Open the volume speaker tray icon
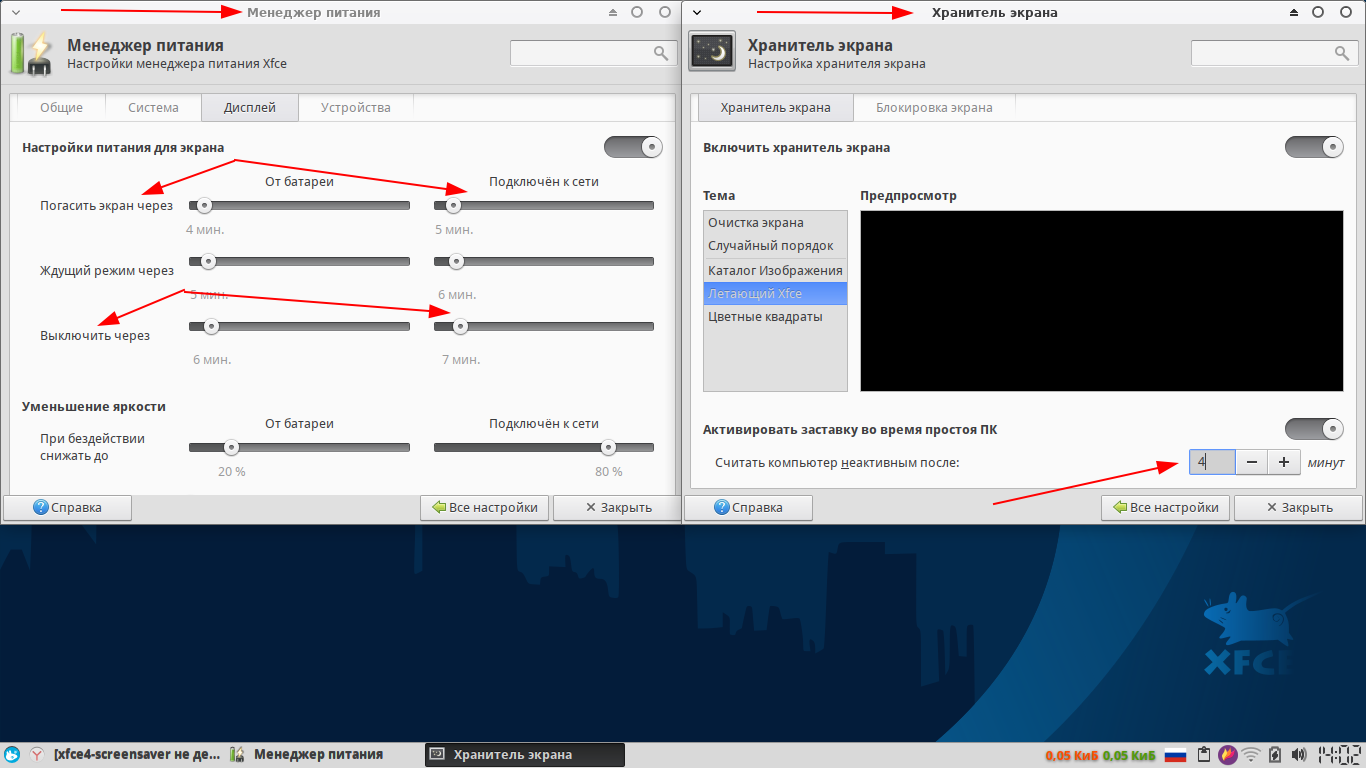Image resolution: width=1366 pixels, height=768 pixels. [x=1299, y=755]
